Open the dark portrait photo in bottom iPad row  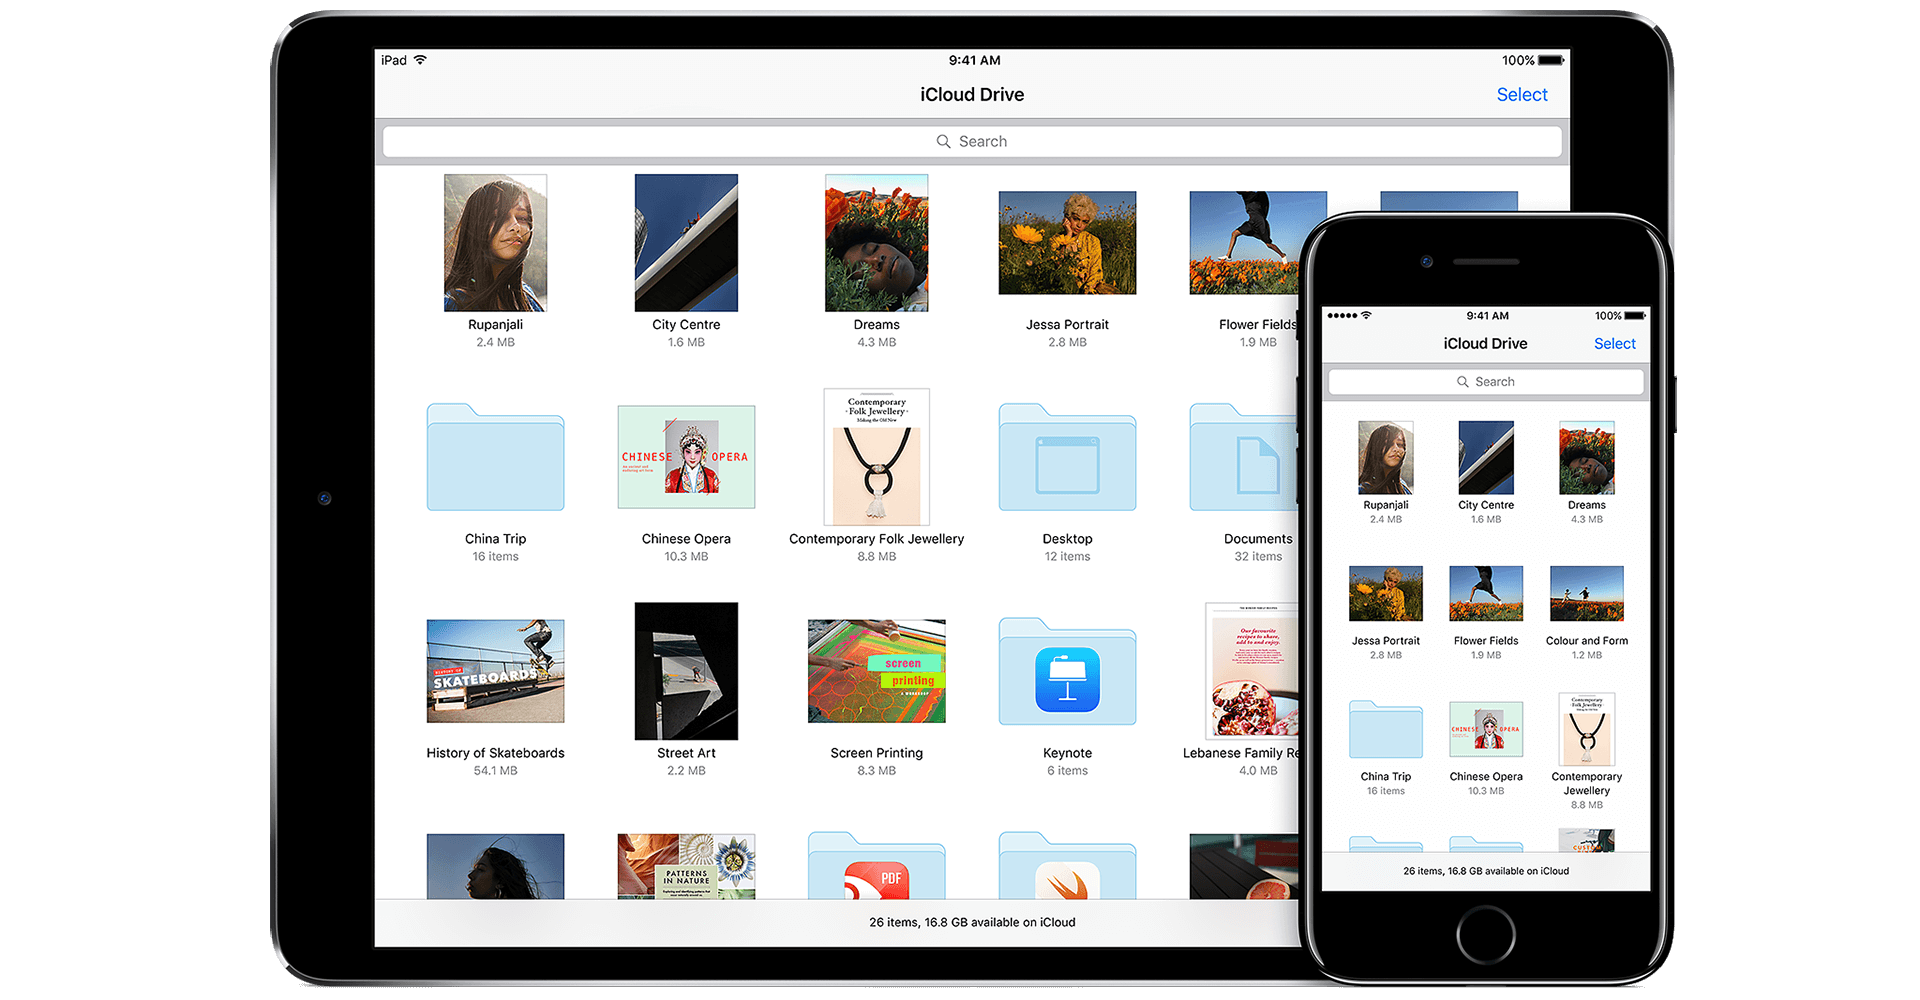pyautogui.click(x=495, y=866)
